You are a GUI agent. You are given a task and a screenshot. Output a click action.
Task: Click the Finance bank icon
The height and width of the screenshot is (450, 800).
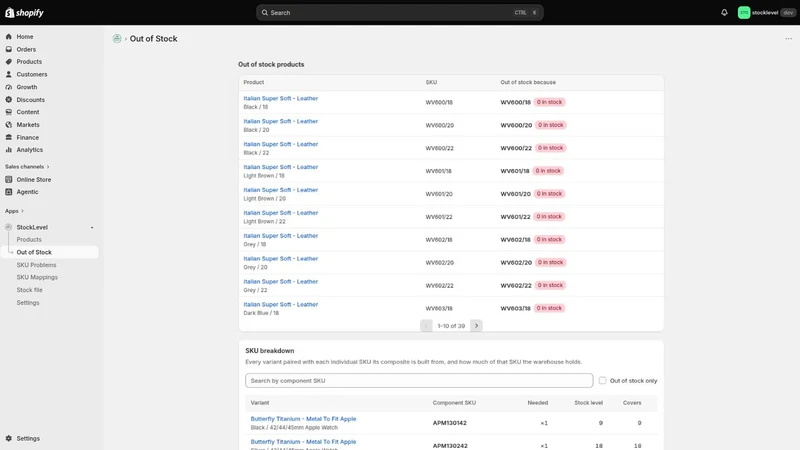coord(9,137)
